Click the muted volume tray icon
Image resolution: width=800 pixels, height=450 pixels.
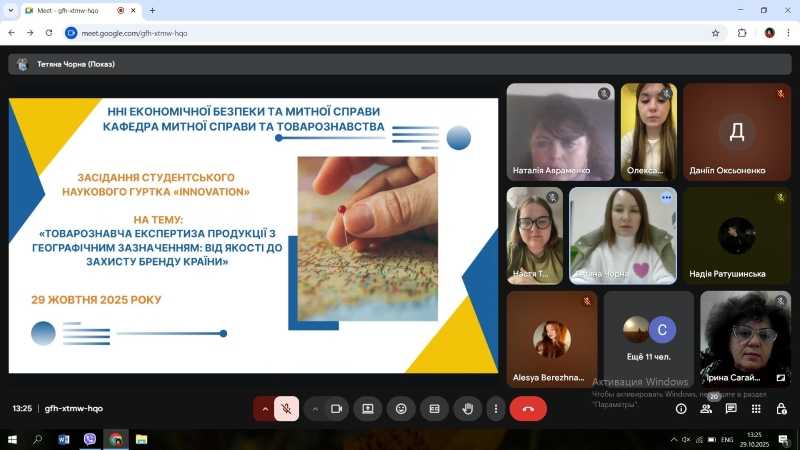pos(686,440)
